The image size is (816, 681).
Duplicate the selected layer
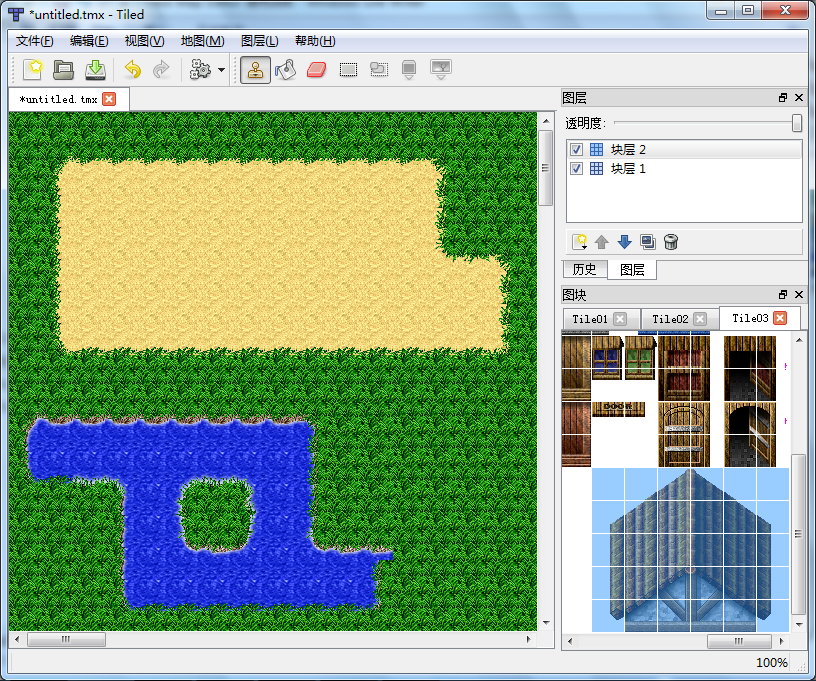click(648, 242)
